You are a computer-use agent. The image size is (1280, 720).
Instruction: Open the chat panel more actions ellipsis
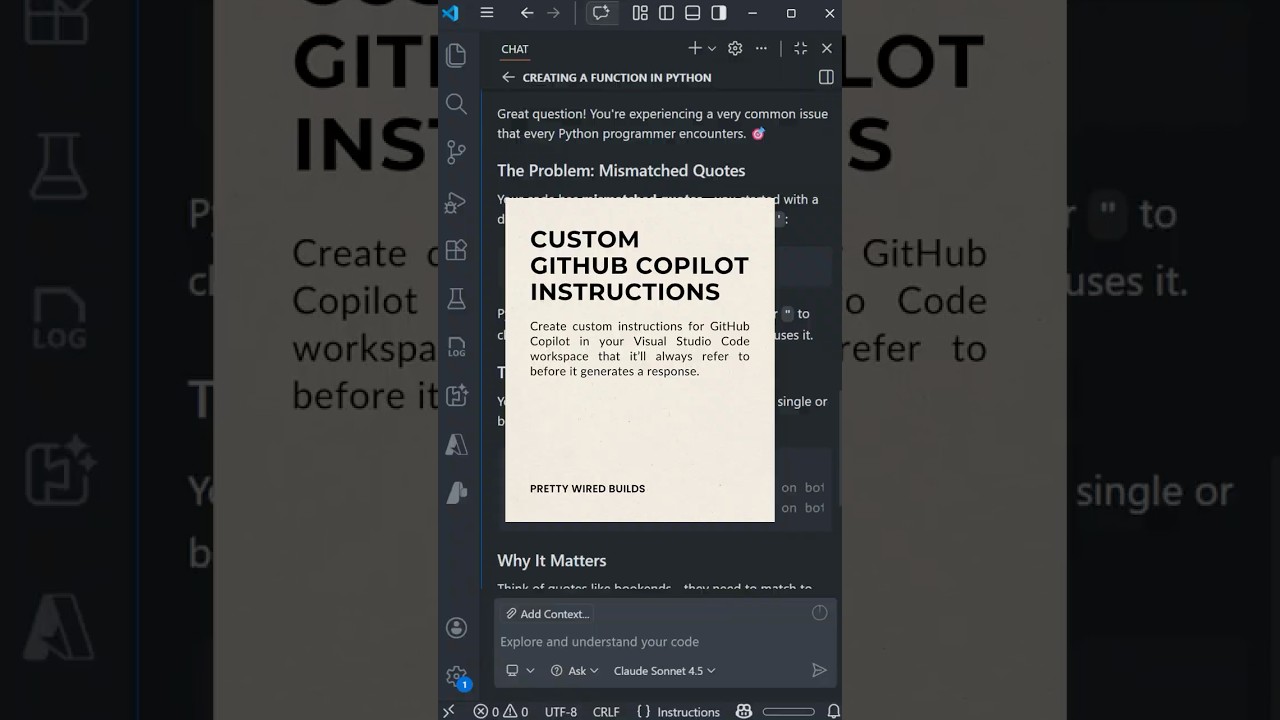point(761,48)
